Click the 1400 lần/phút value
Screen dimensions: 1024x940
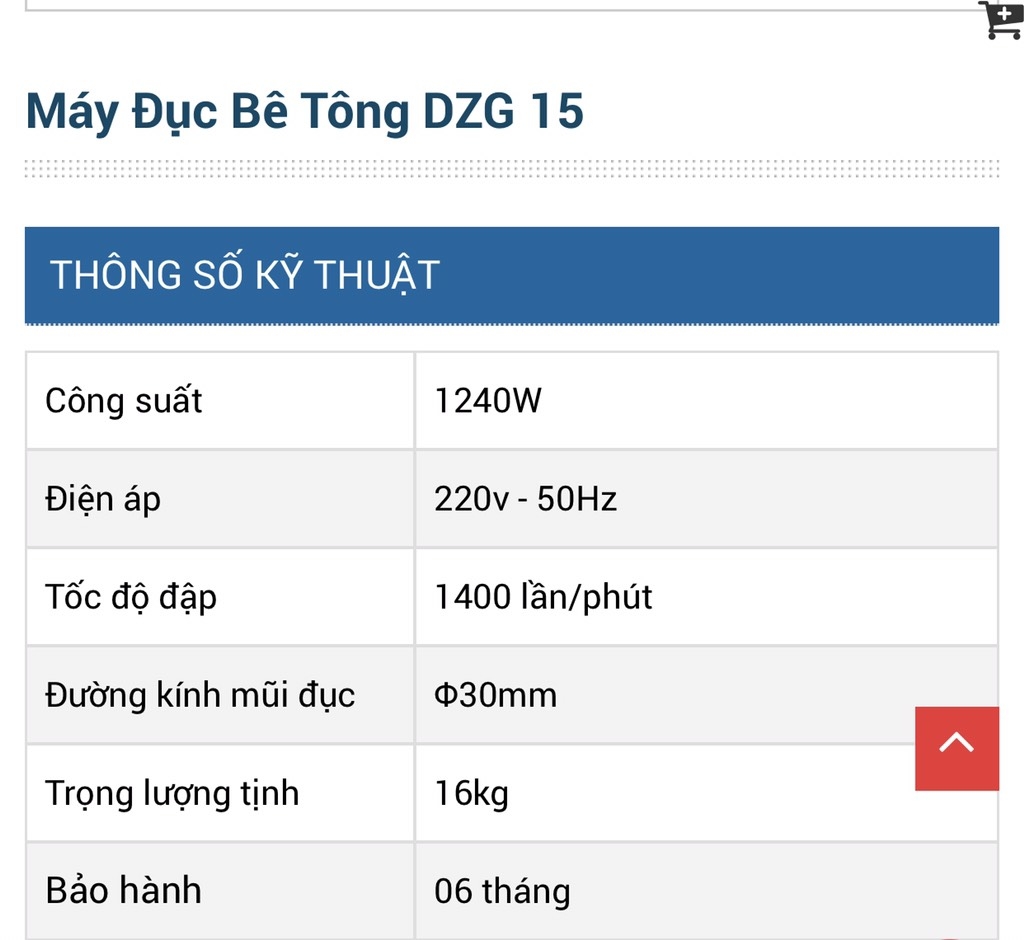pyautogui.click(x=543, y=597)
